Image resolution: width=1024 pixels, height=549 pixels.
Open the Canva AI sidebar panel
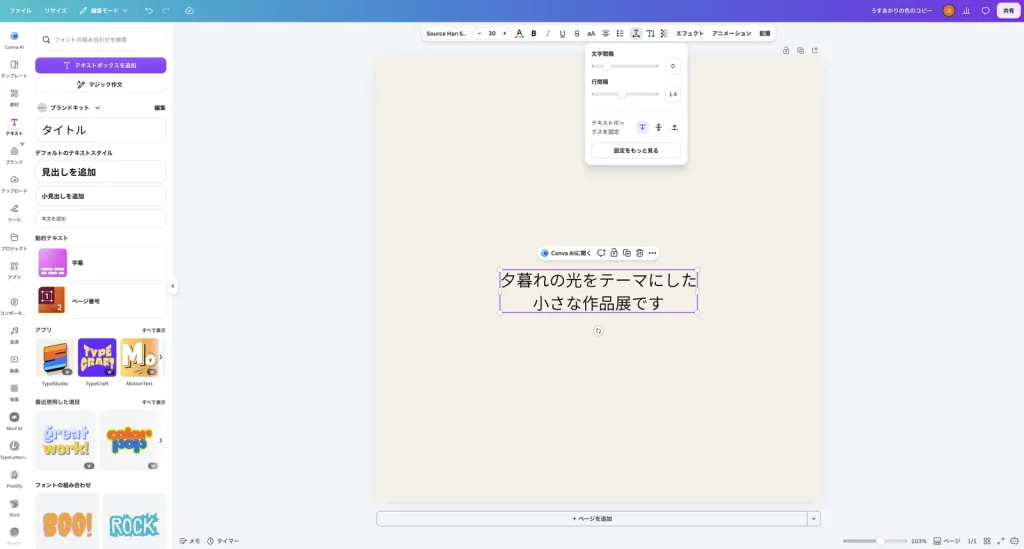point(14,40)
